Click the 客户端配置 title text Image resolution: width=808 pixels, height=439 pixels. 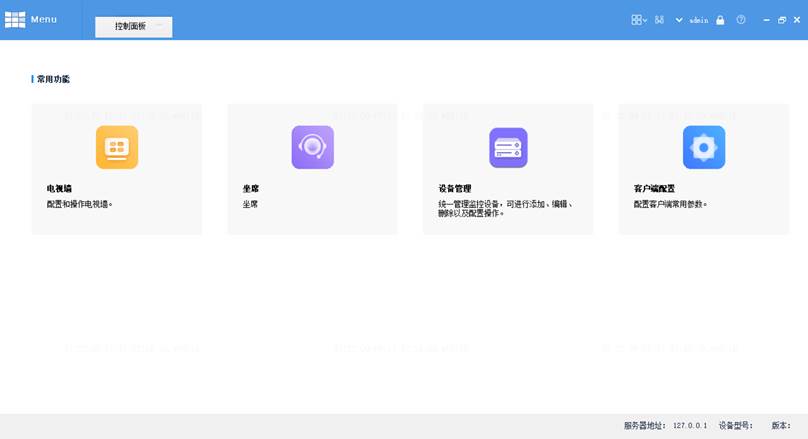tap(654, 188)
